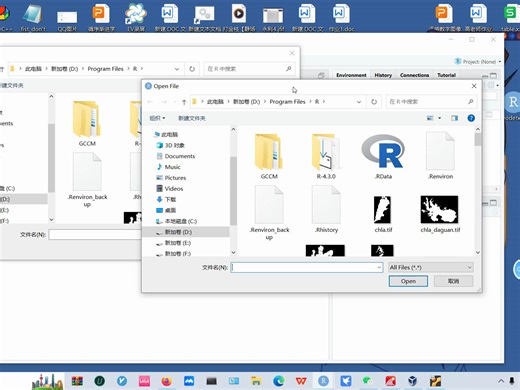The height and width of the screenshot is (390, 520).
Task: Select the .RData file with R logo
Action: pos(383,156)
